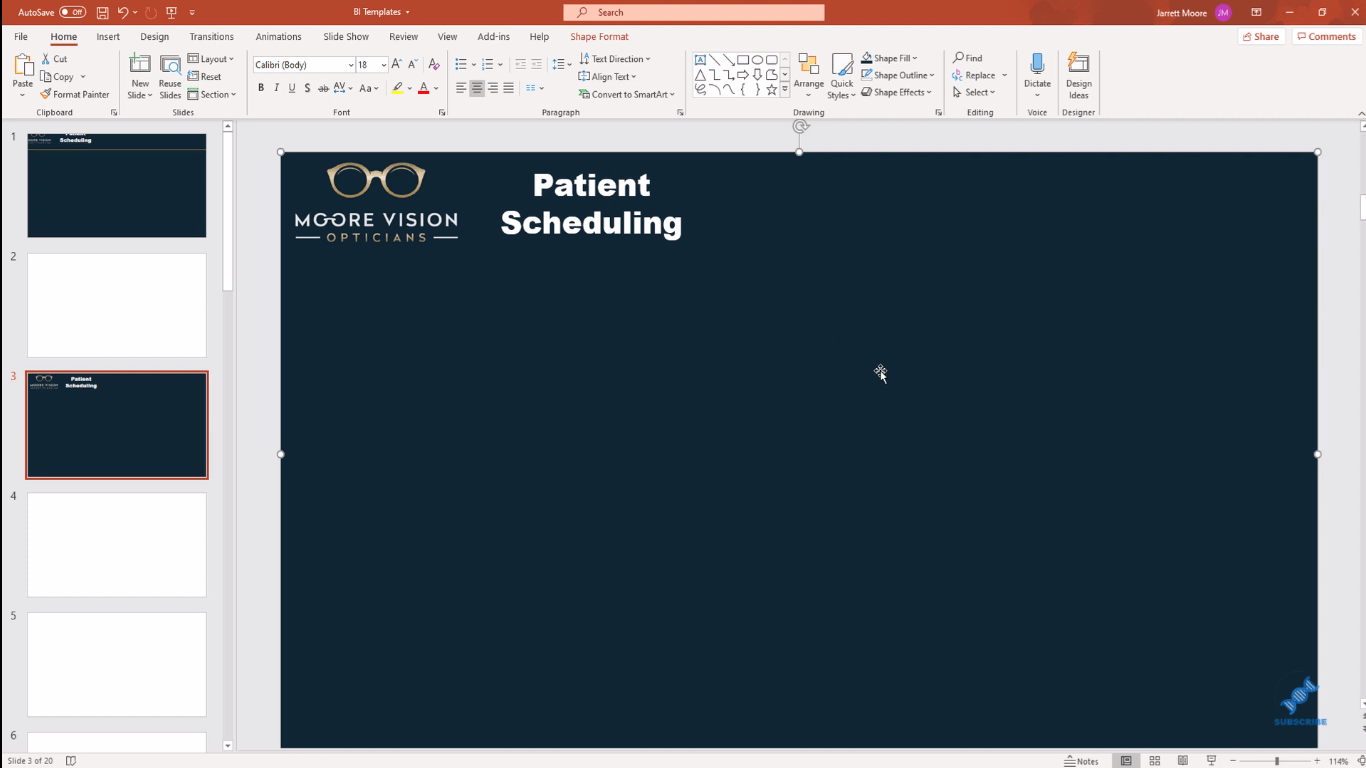Switch to the Insert tab
Viewport: 1366px width, 768px height.
tap(108, 37)
